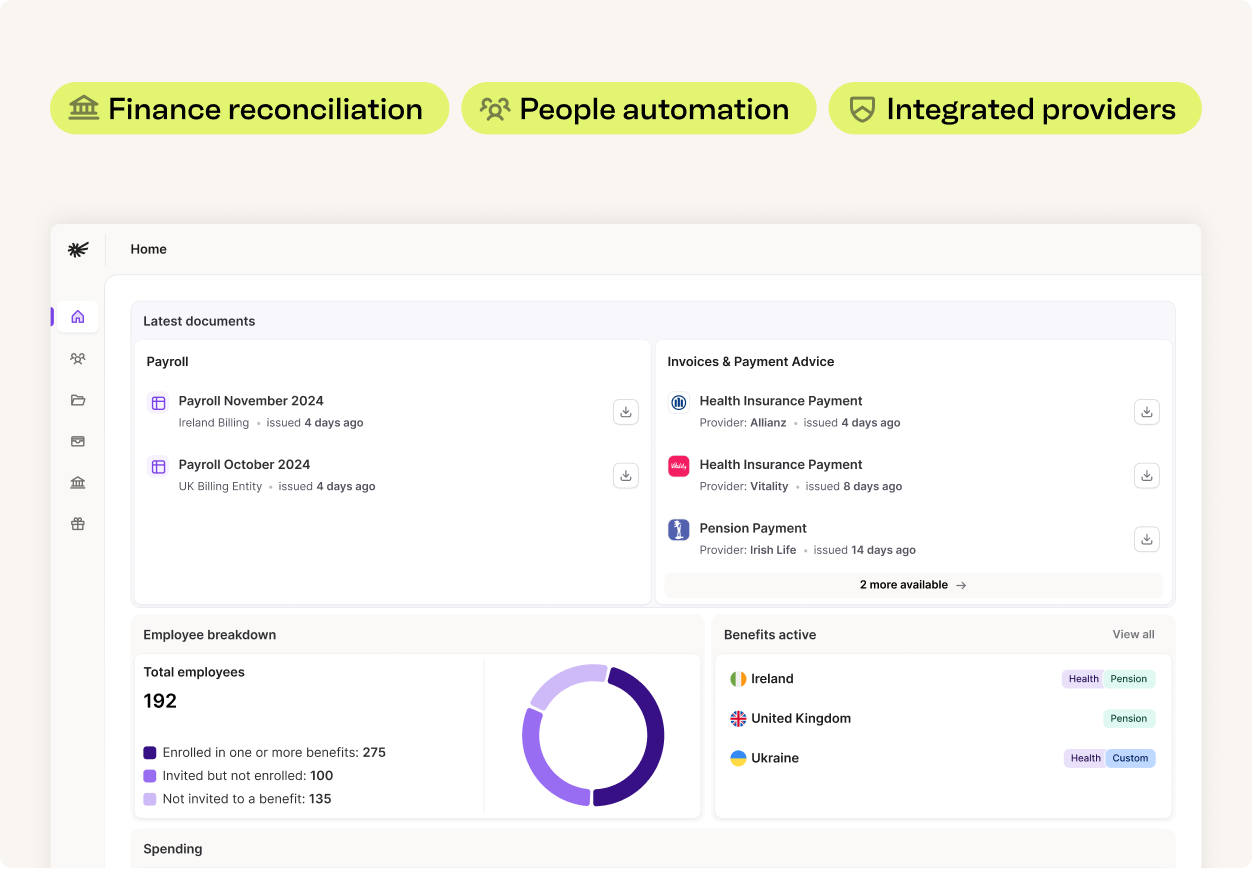Download Irish Life Pension Payment
The image size is (1252, 869).
pos(1147,539)
